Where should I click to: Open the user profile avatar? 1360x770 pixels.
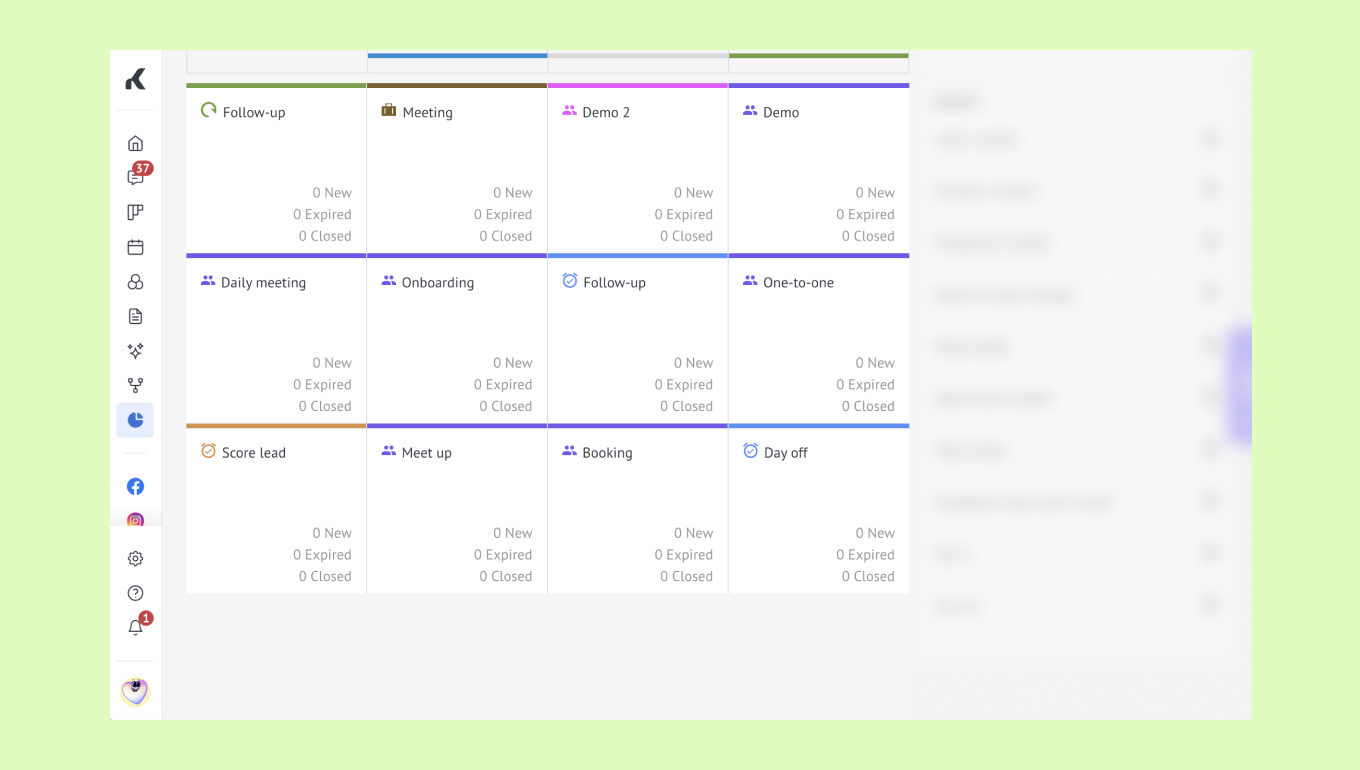click(135, 691)
